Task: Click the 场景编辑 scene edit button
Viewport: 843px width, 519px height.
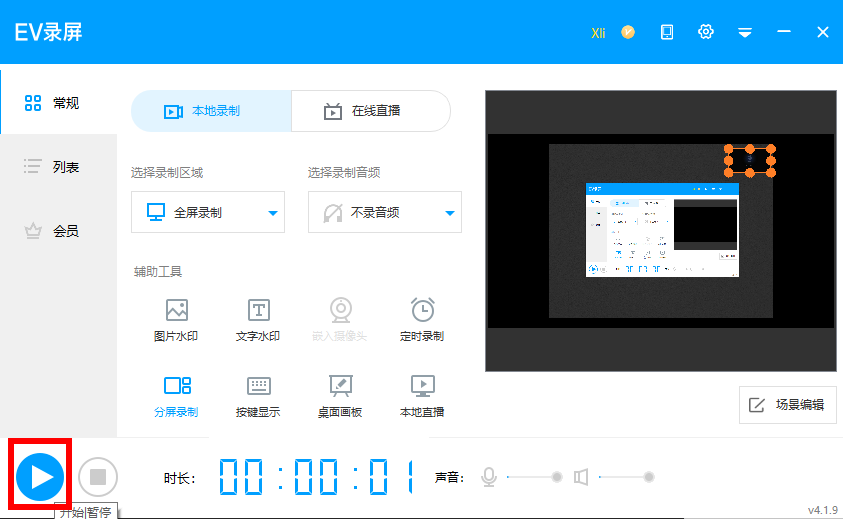Action: tap(788, 405)
